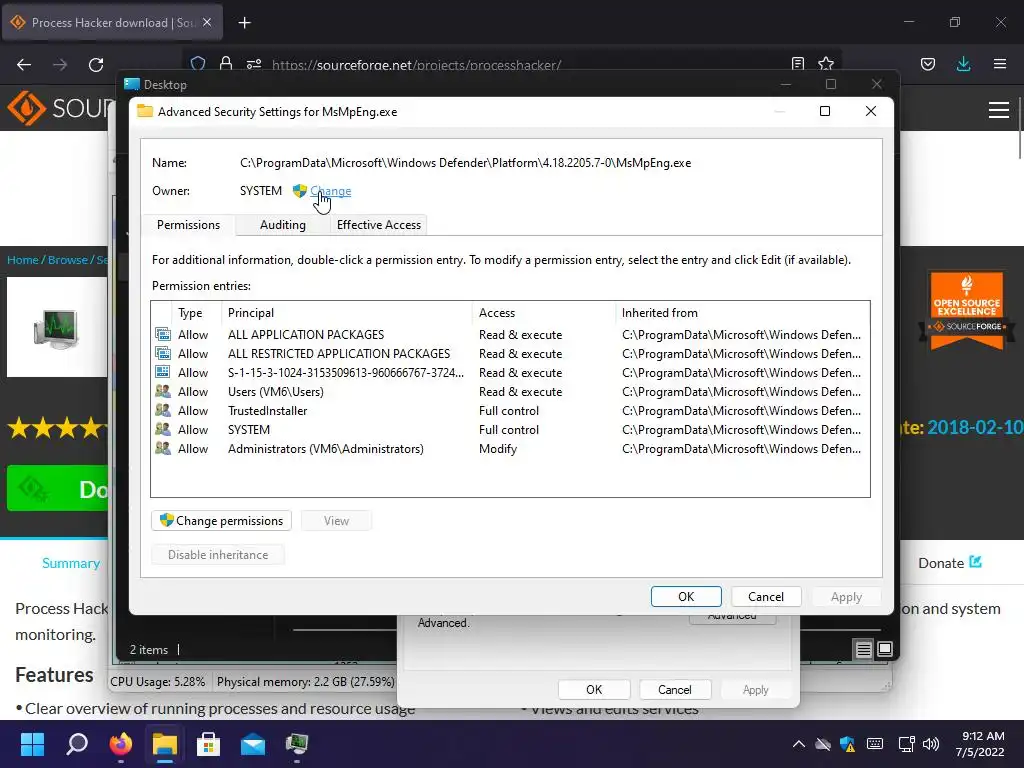Screen dimensions: 1024x768
Task: Open Mail app from the taskbar
Action: click(x=253, y=744)
